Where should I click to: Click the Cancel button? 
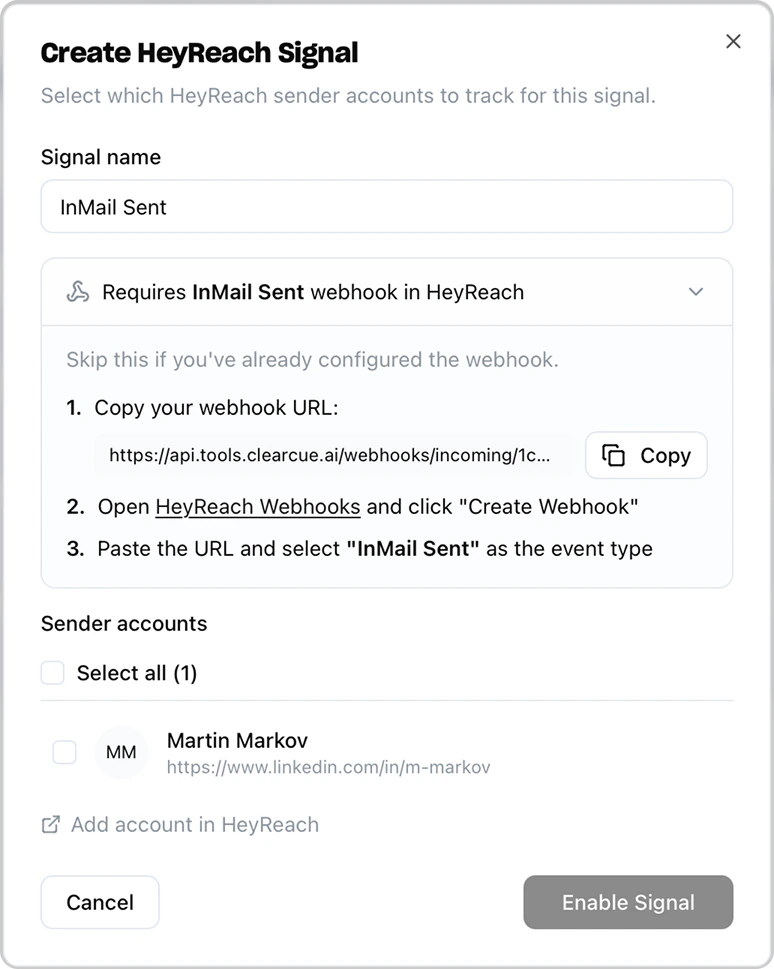99,902
